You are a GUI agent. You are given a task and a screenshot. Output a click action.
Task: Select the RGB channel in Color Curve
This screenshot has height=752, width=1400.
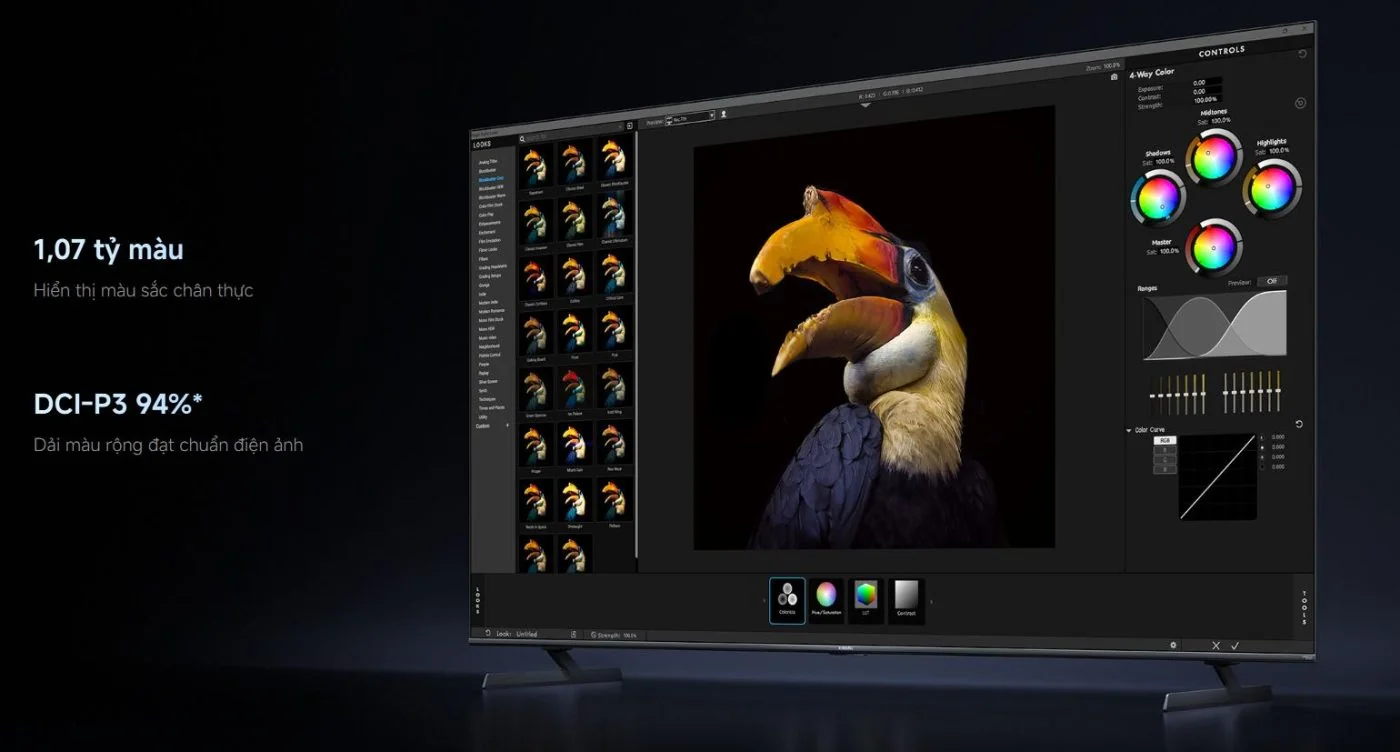tap(1165, 440)
